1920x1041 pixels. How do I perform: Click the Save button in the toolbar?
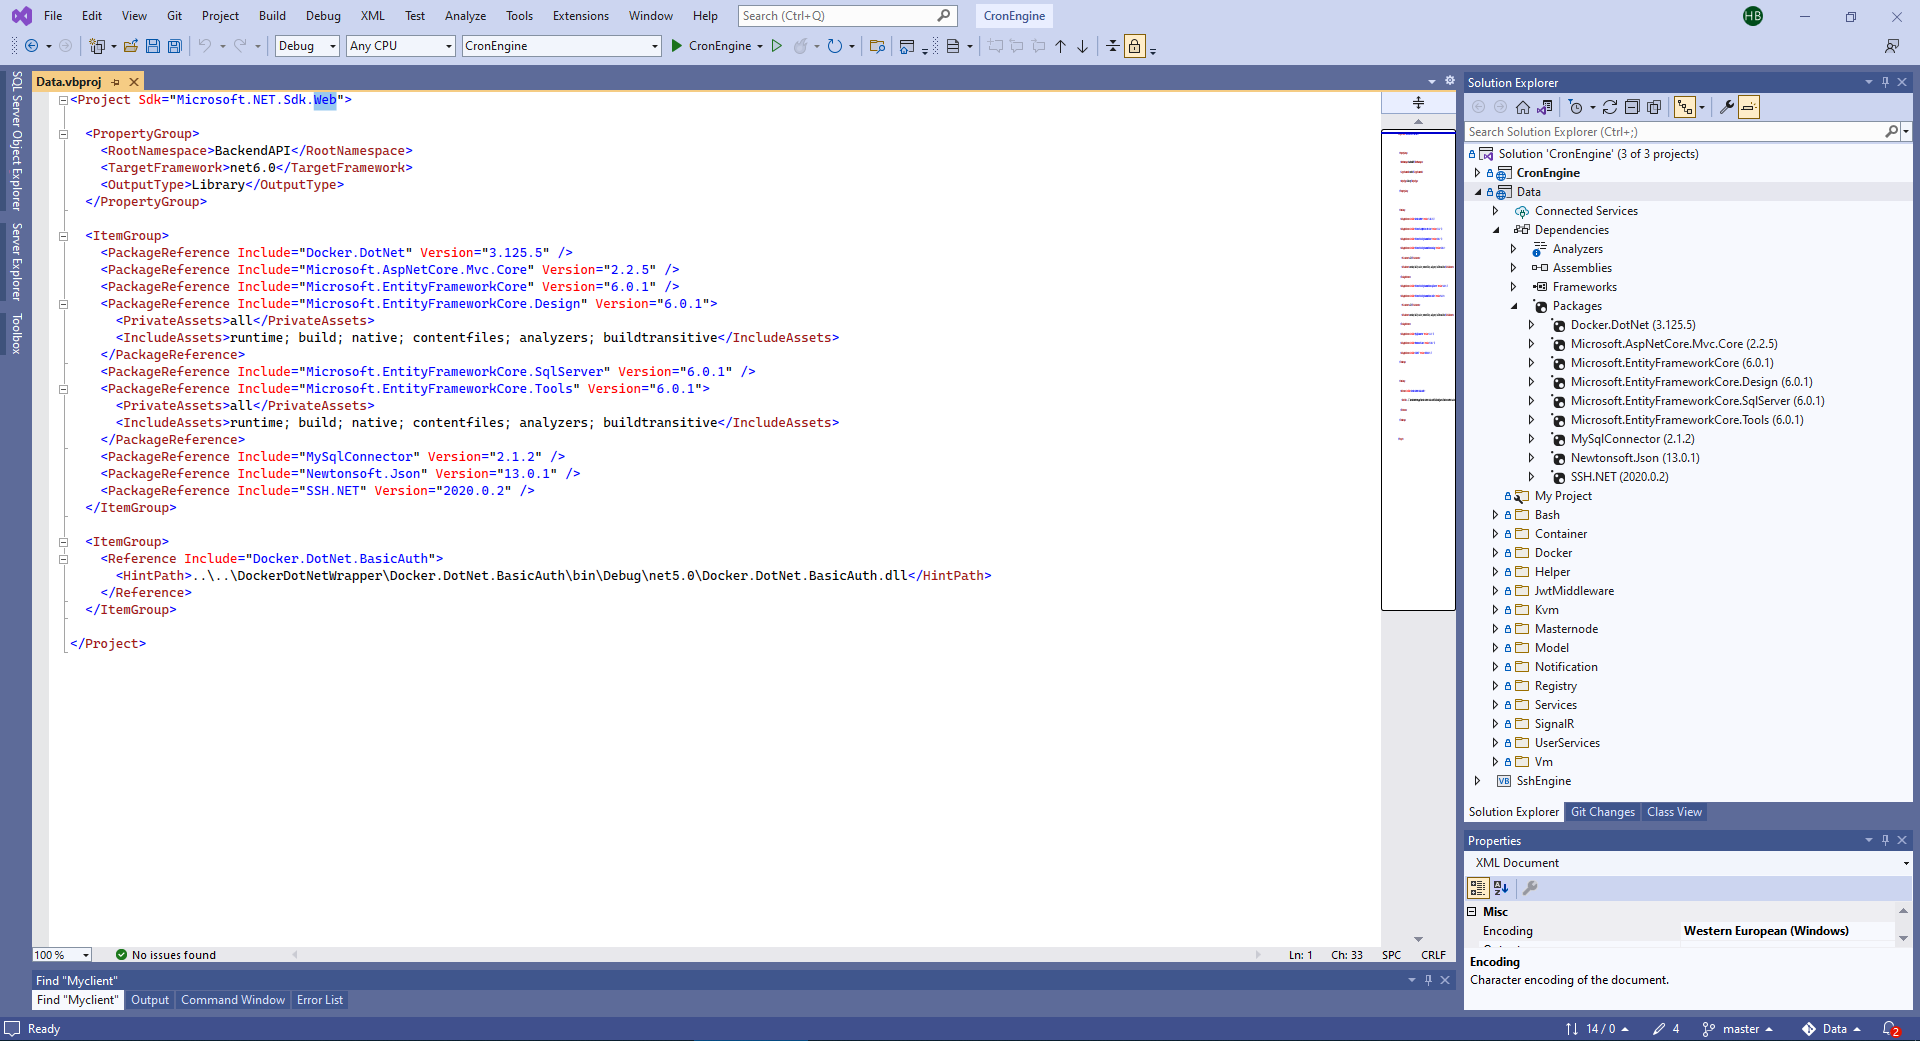[153, 46]
